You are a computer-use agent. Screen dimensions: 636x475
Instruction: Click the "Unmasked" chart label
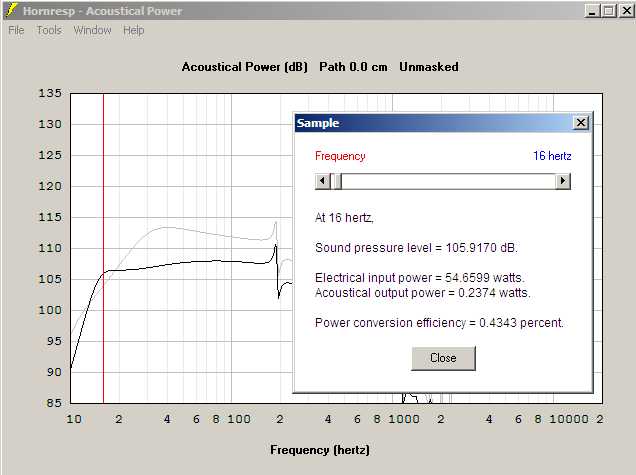pos(429,67)
